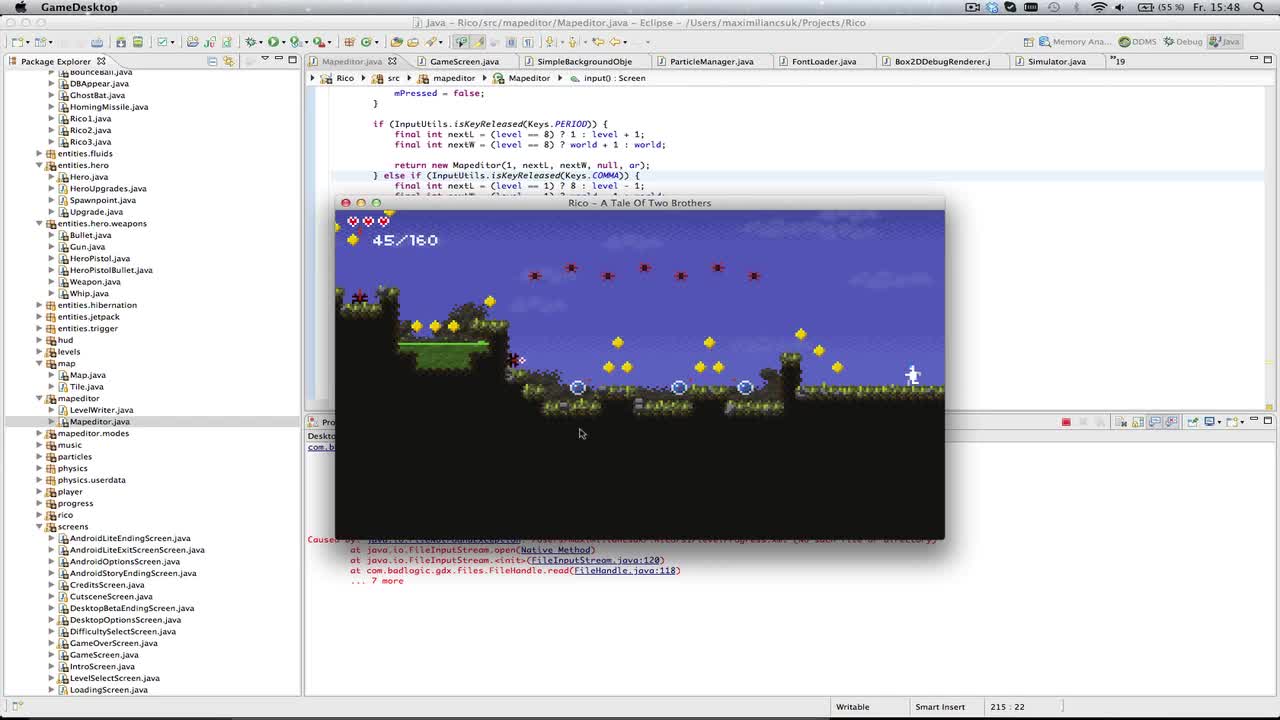
Task: Open the Memory Analysis perspective
Action: (x=1043, y=41)
